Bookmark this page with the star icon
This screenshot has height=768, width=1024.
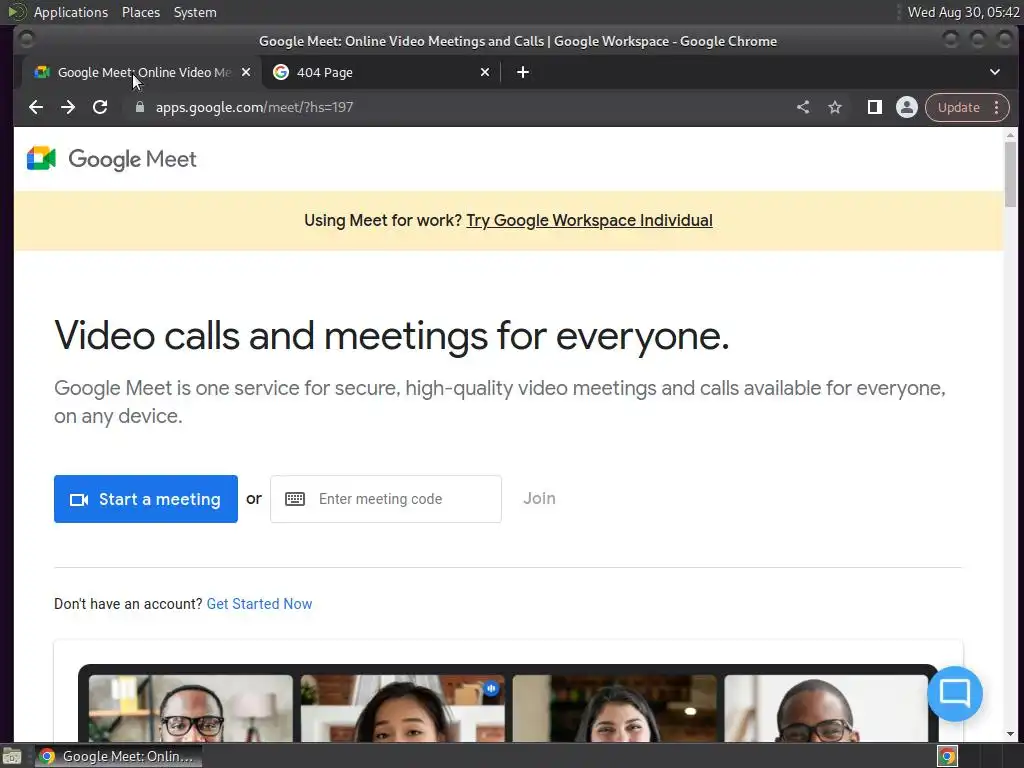click(x=835, y=107)
